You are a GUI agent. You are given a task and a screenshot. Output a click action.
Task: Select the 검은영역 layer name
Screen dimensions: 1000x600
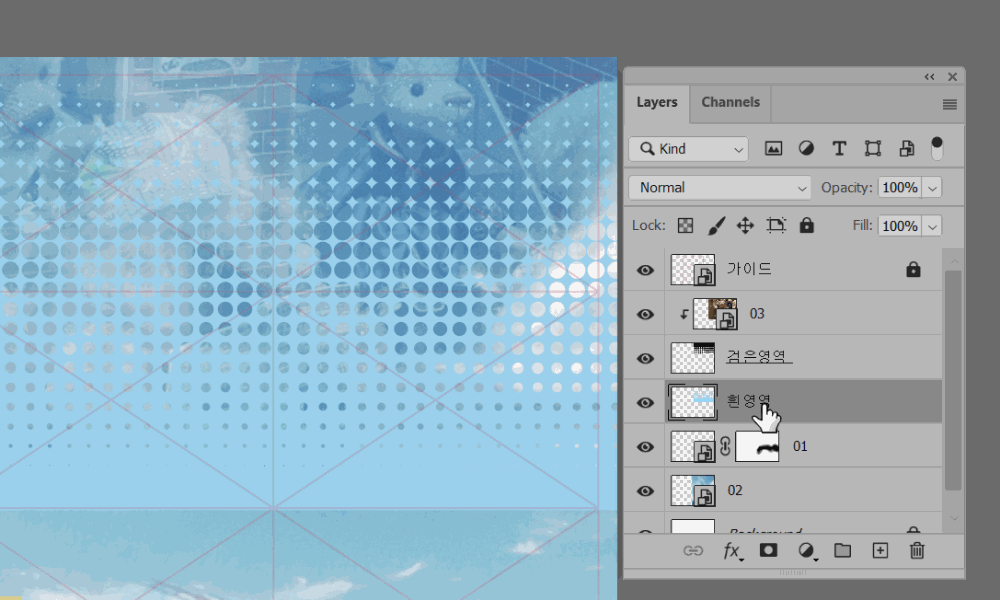click(x=757, y=356)
